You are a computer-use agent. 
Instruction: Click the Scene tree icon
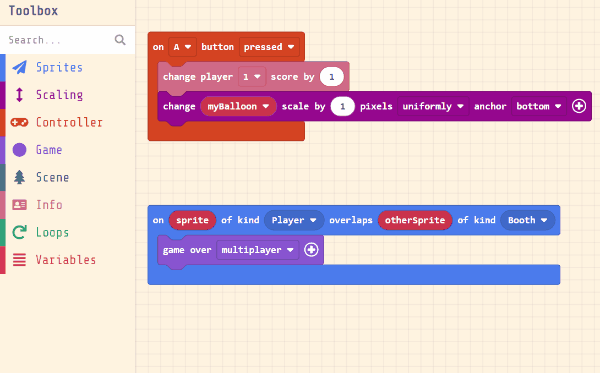click(20, 177)
